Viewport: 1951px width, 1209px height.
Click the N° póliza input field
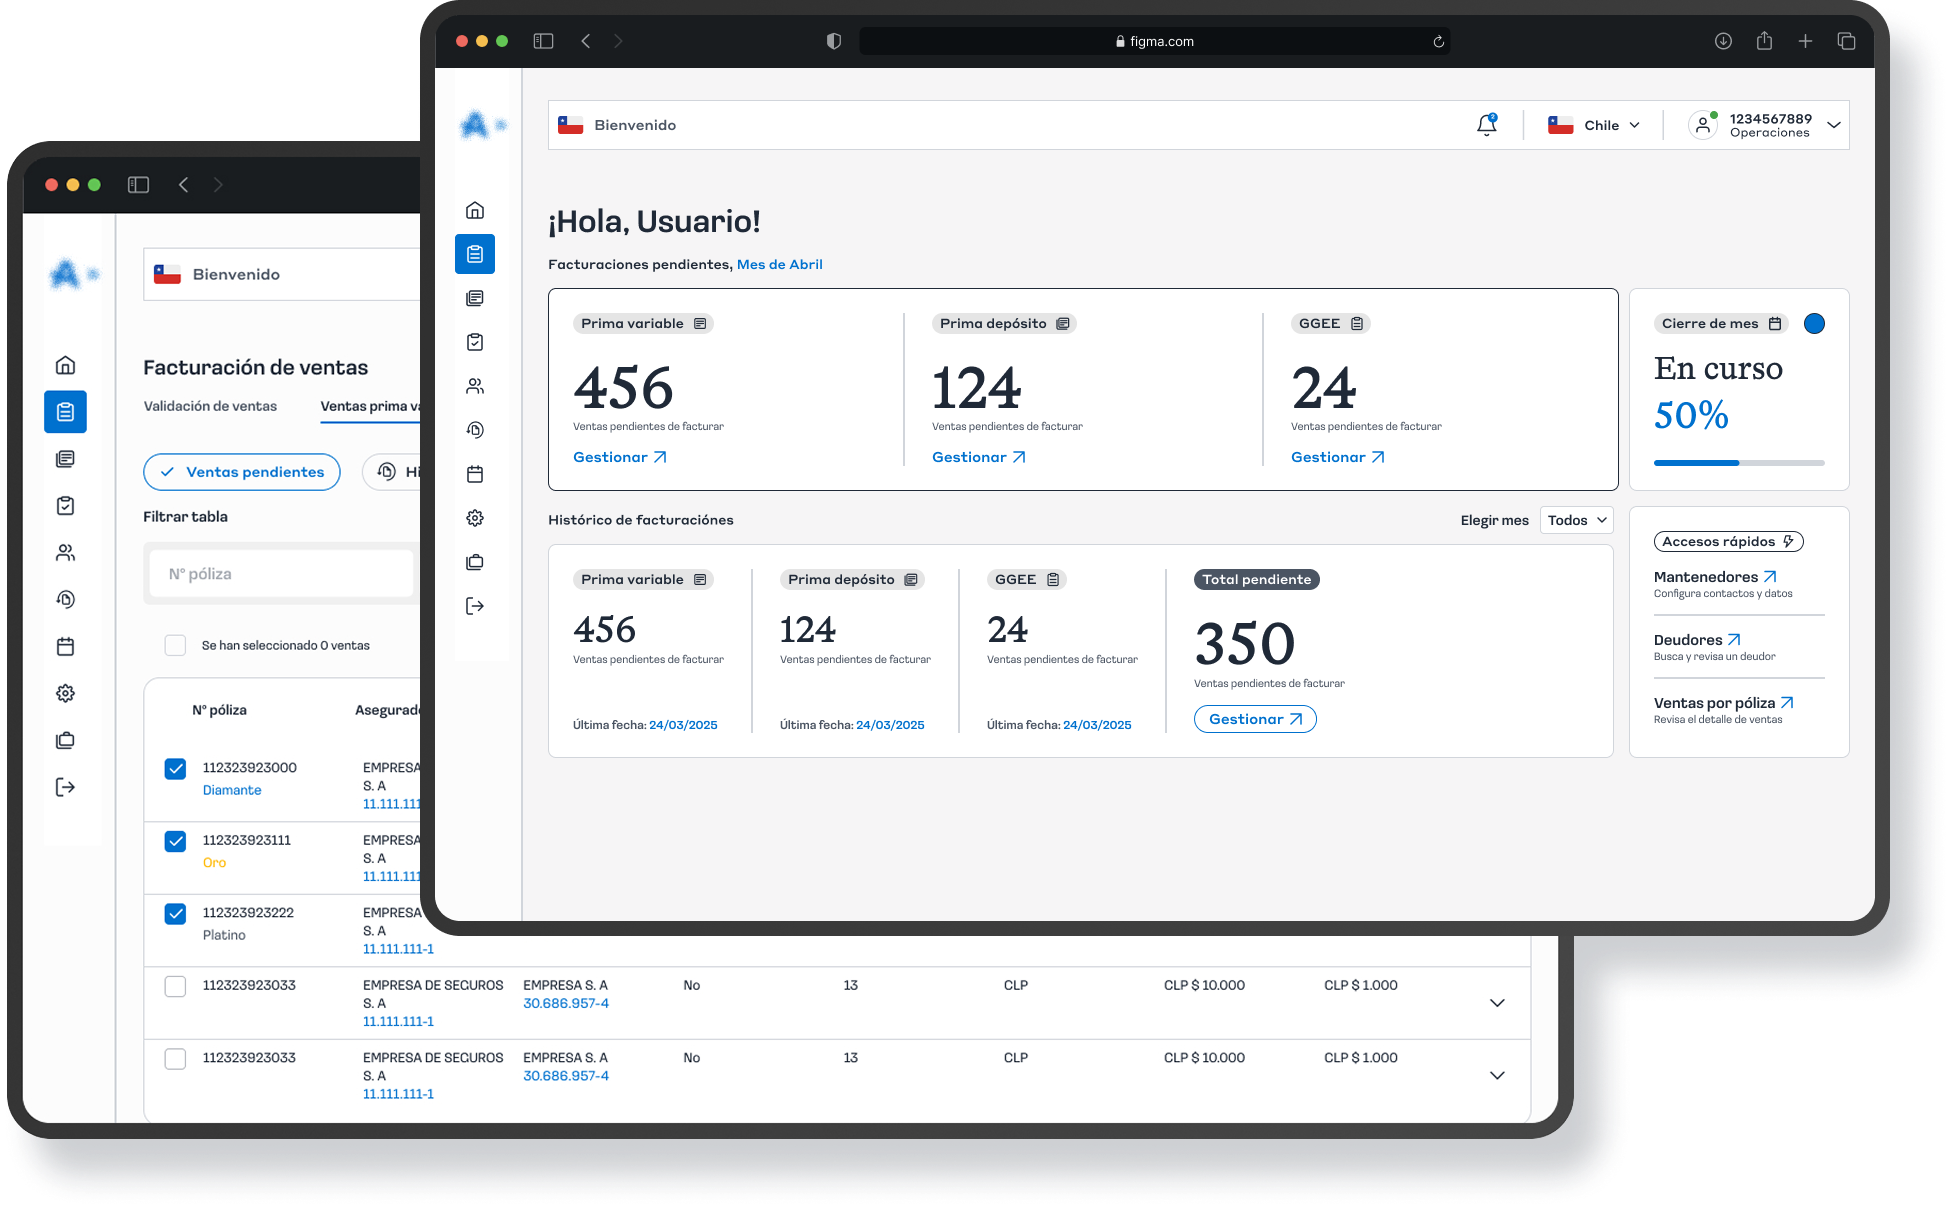[x=283, y=574]
